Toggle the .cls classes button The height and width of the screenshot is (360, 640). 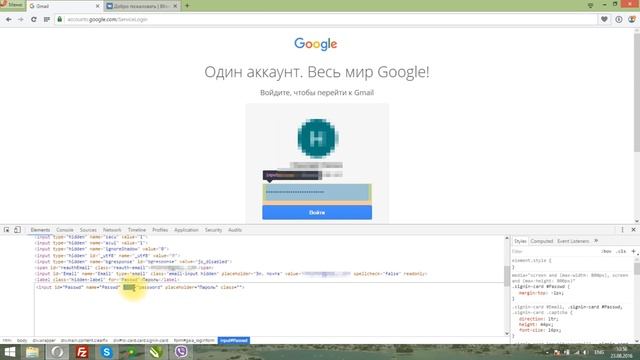point(621,251)
